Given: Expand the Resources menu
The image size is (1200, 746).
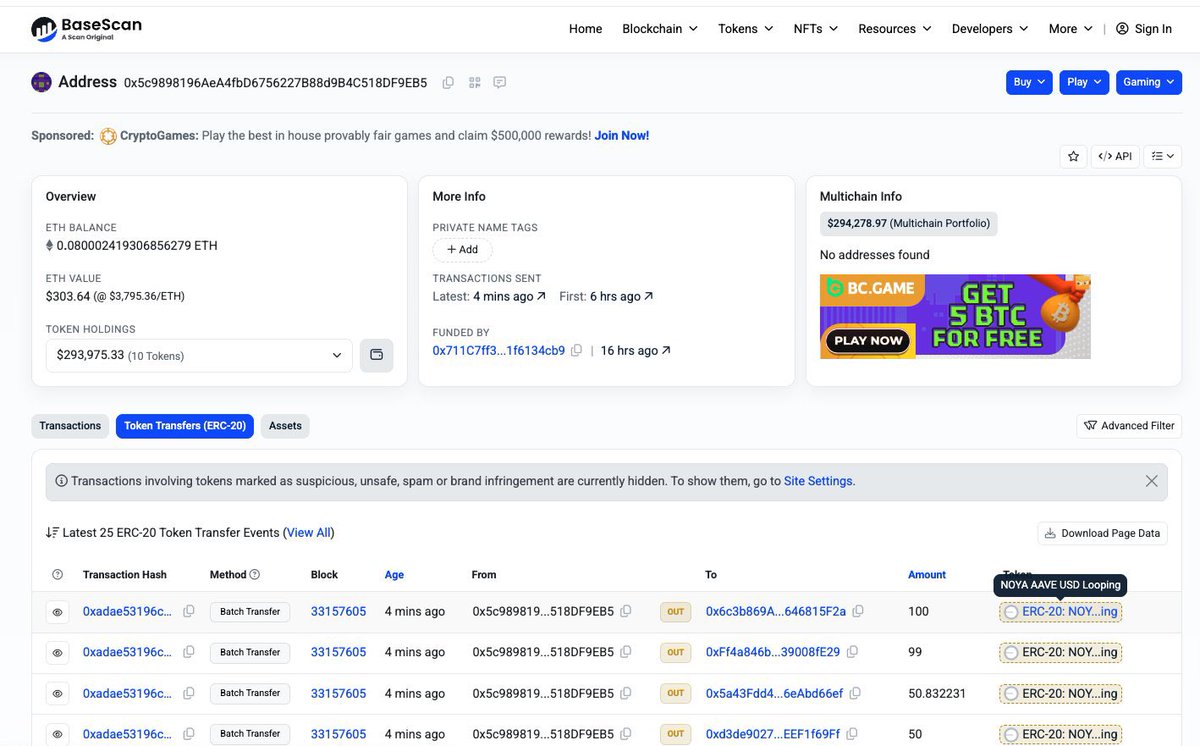Looking at the screenshot, I should [895, 29].
